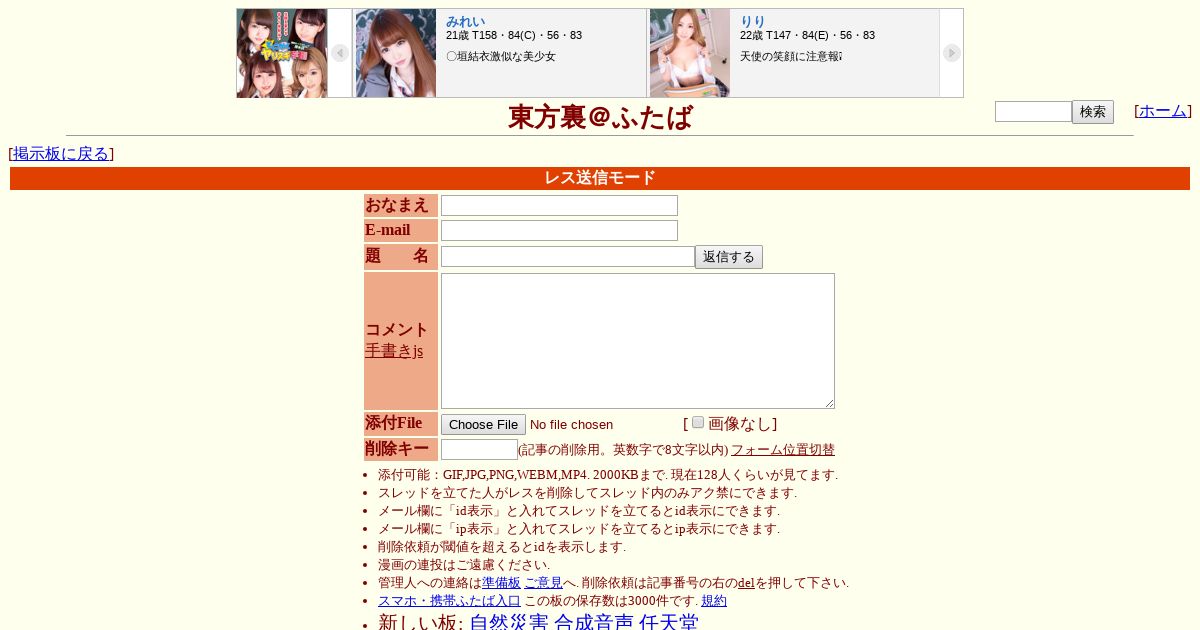Image resolution: width=1200 pixels, height=630 pixels.
Task: Click the No file chosen text
Action: coord(571,425)
